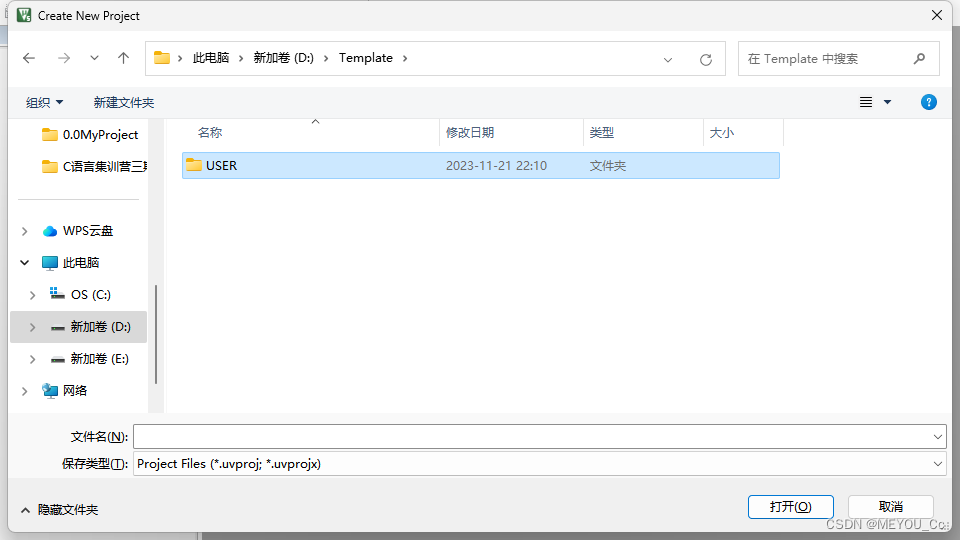The height and width of the screenshot is (540, 960).
Task: Click the search magnifier icon
Action: (919, 59)
